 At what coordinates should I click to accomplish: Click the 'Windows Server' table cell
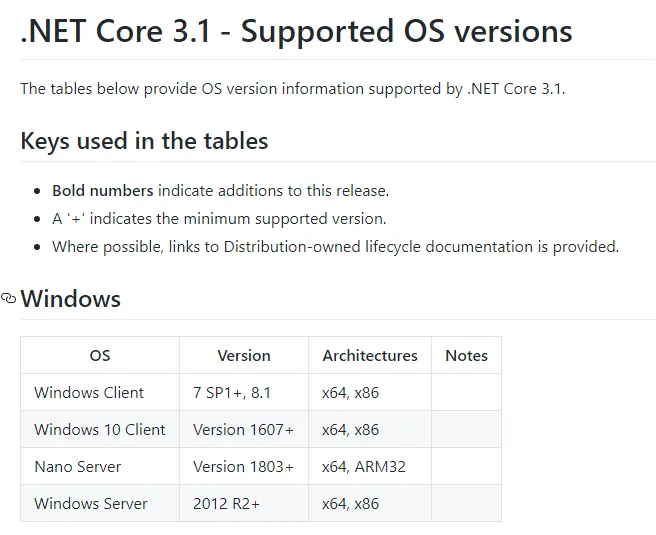click(x=91, y=503)
